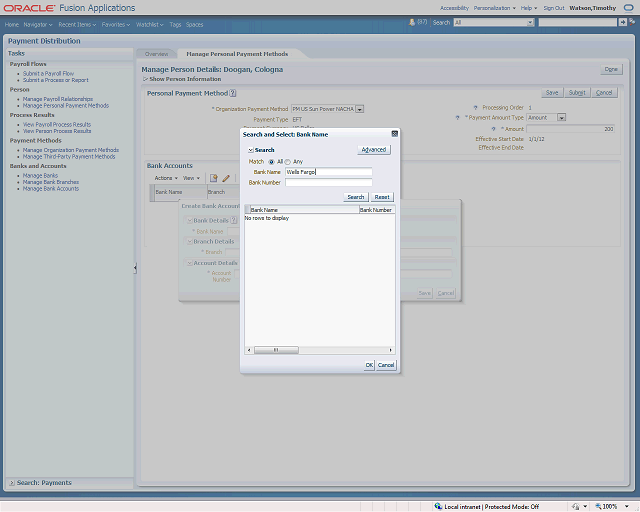
Task: Expand the Search: Payments panel
Action: click(x=12, y=483)
